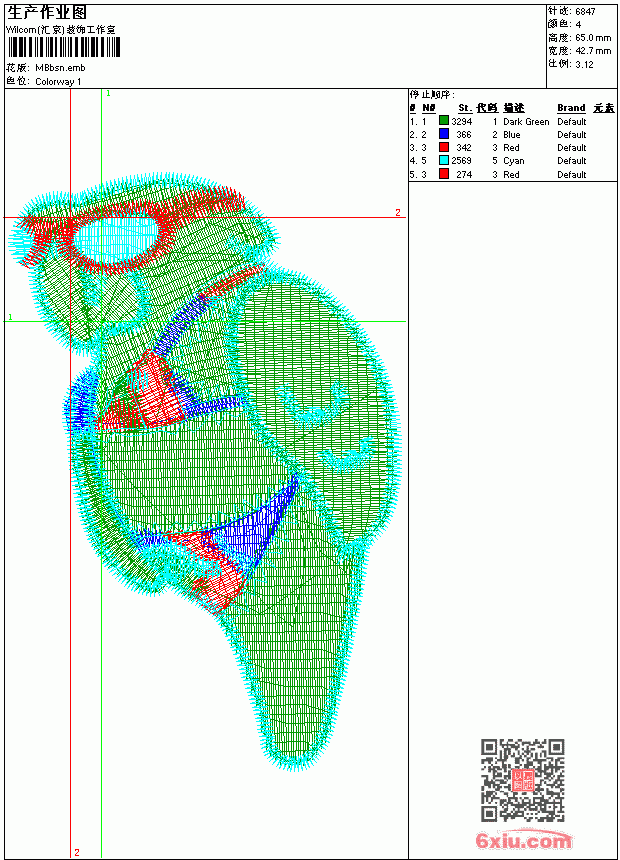Click the cyan oval in the embroidery design
The image size is (620, 860).
(x=116, y=239)
